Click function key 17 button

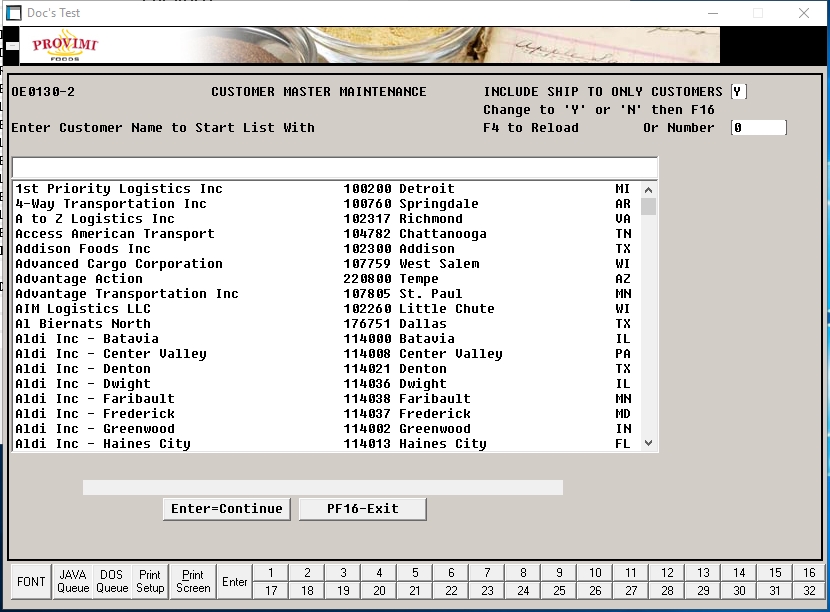pos(271,590)
